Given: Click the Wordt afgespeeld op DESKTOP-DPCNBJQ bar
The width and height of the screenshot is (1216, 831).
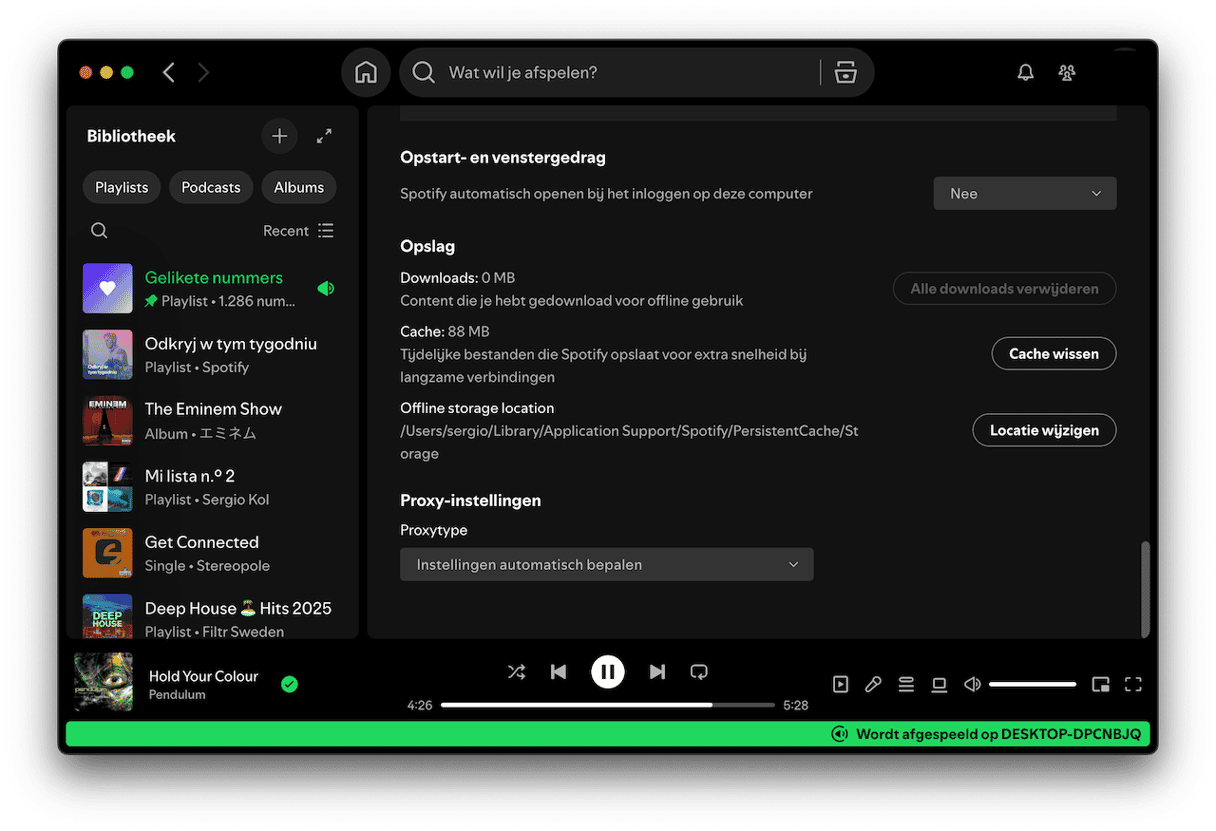Looking at the screenshot, I should coord(608,734).
